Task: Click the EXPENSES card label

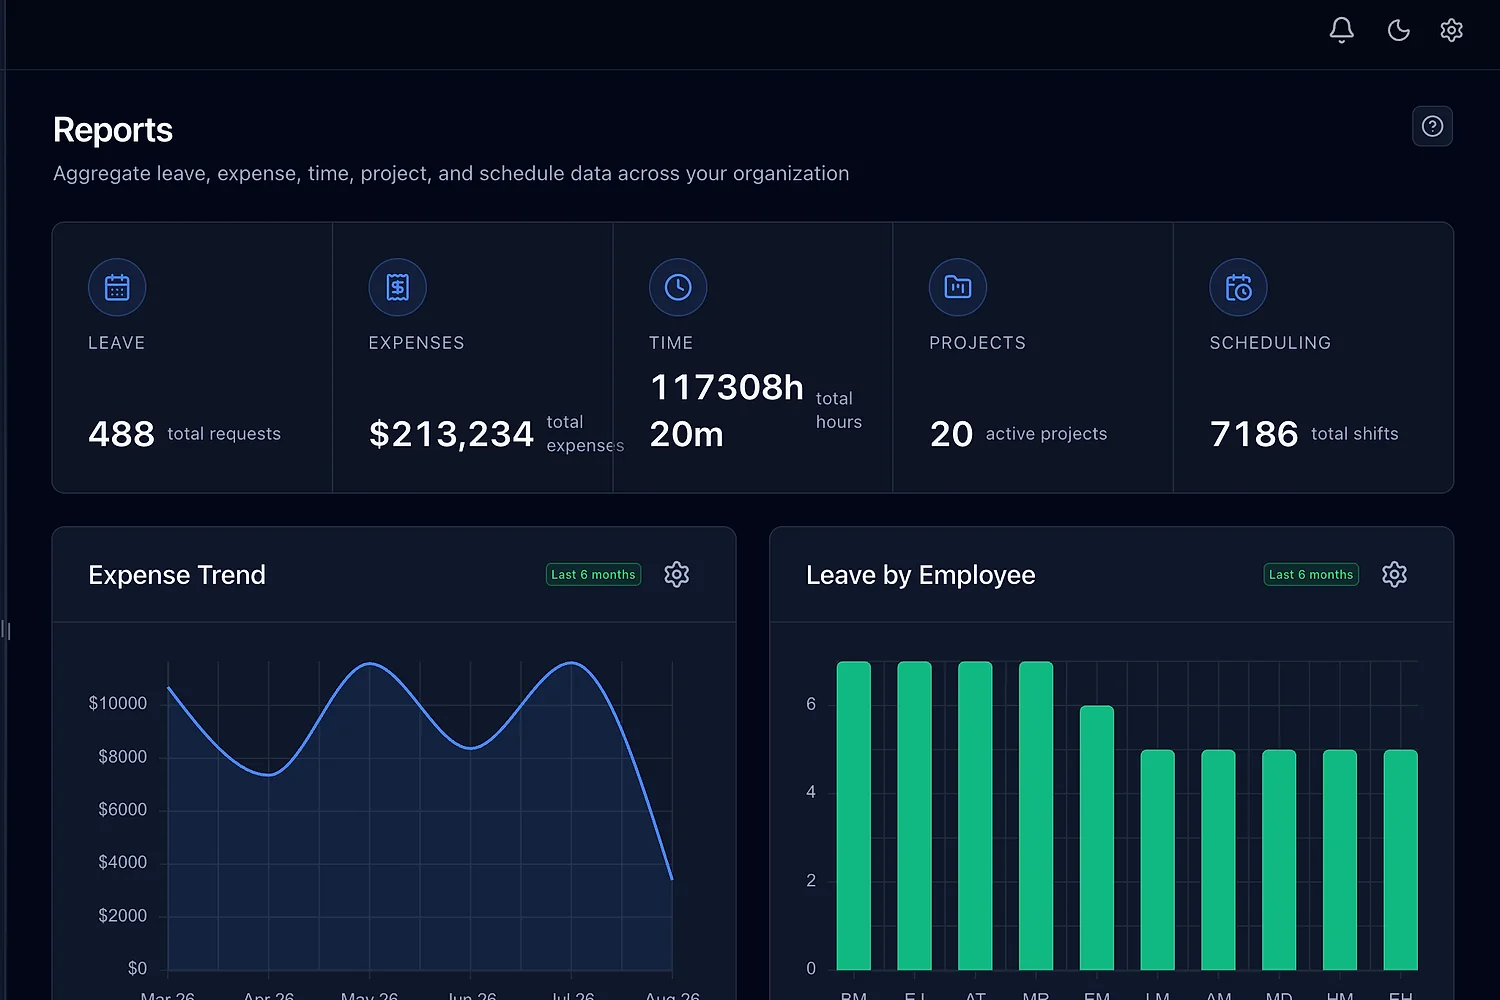Action: click(416, 343)
